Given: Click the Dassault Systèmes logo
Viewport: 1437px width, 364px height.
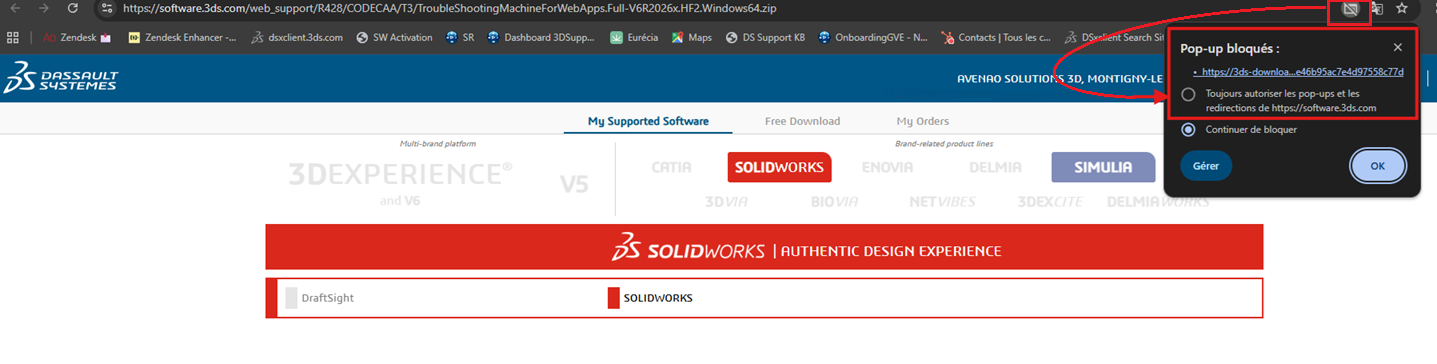Looking at the screenshot, I should click(60, 77).
